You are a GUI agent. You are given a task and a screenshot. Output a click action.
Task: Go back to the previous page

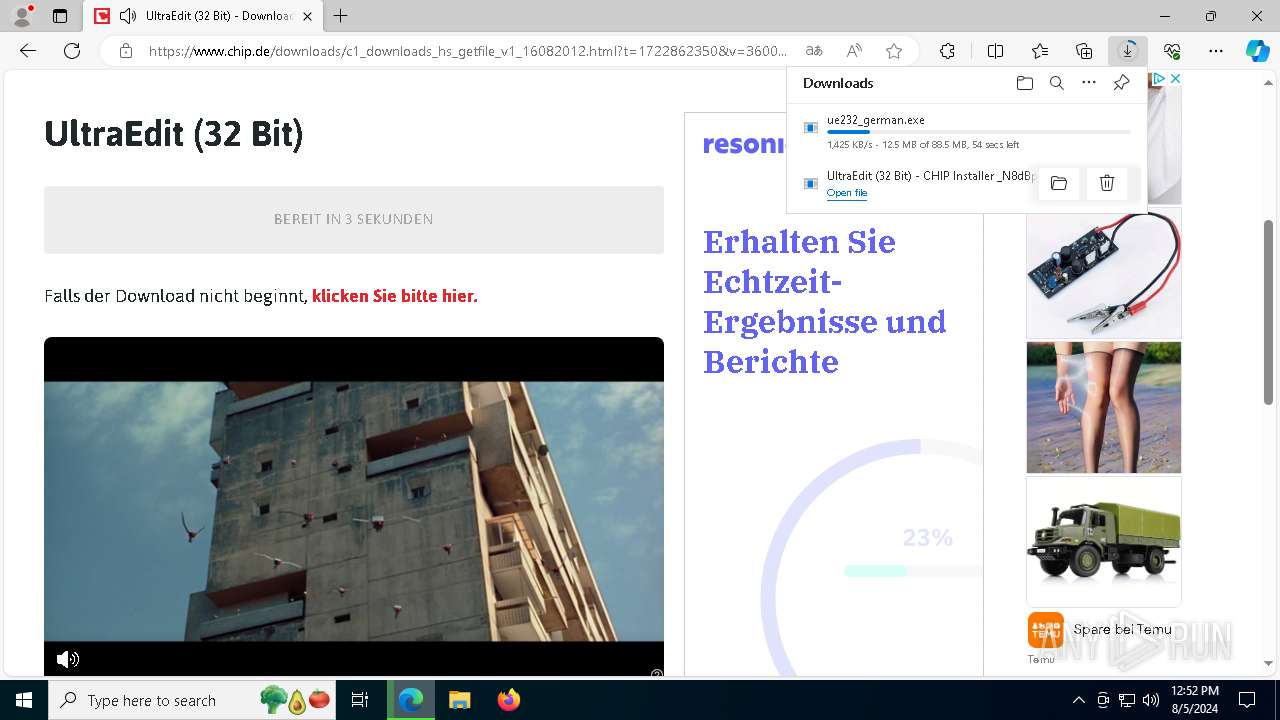click(28, 51)
